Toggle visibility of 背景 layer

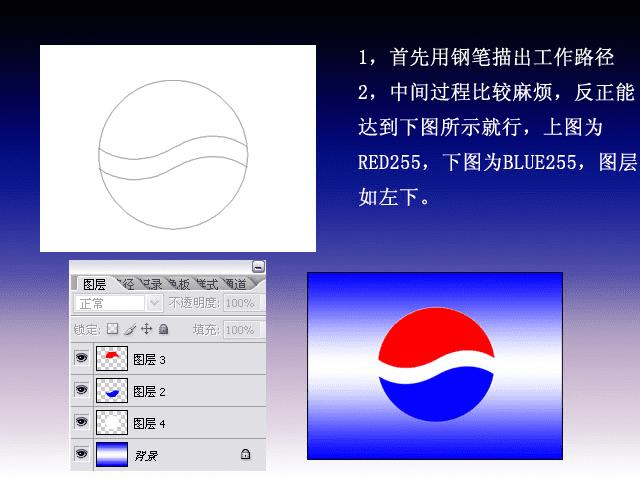[x=82, y=453]
